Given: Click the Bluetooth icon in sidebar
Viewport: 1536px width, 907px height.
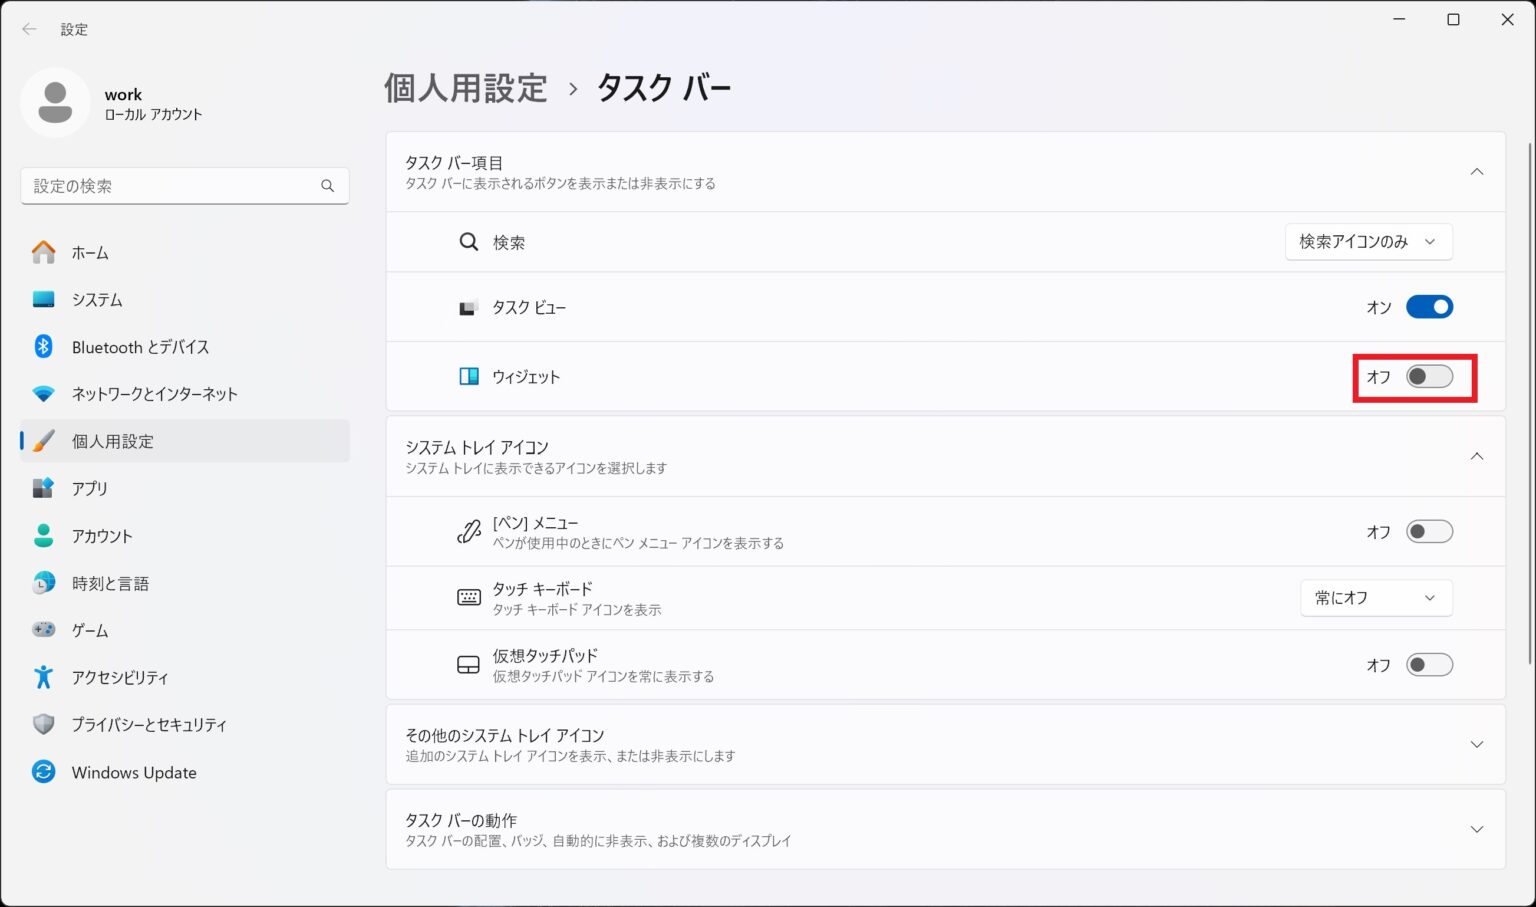Looking at the screenshot, I should coord(43,347).
